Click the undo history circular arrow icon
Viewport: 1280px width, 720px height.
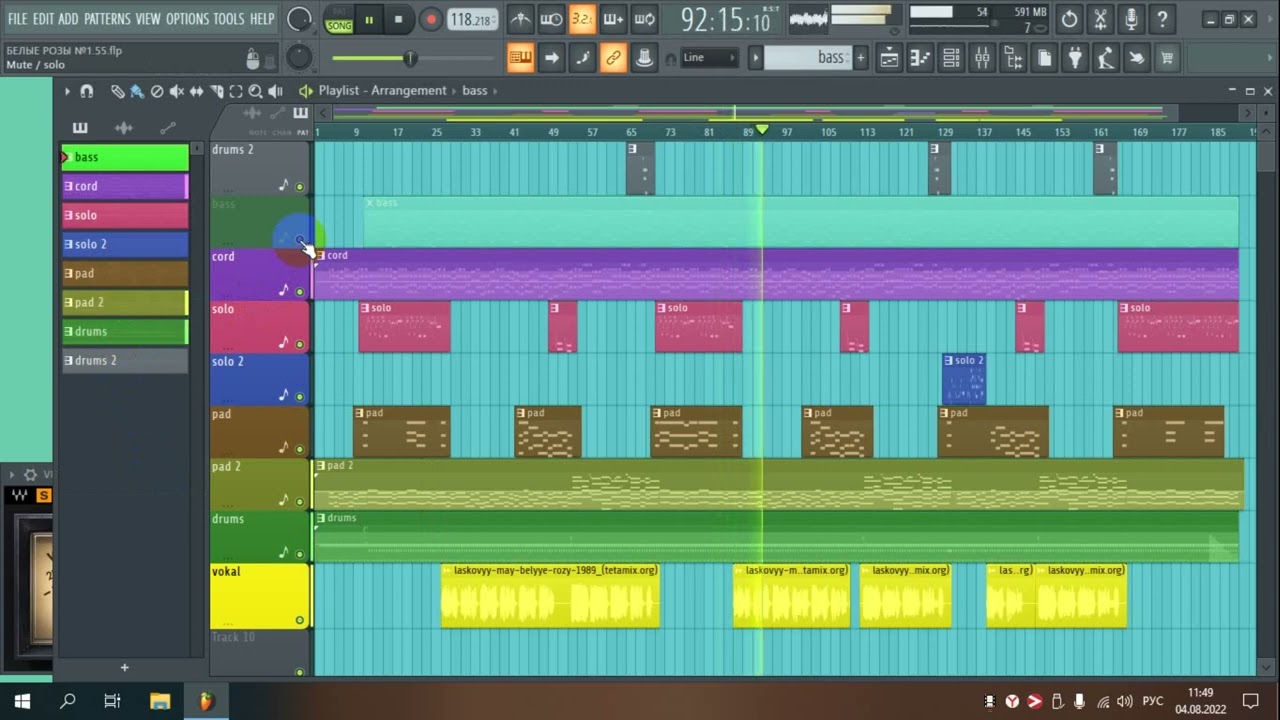(1069, 19)
